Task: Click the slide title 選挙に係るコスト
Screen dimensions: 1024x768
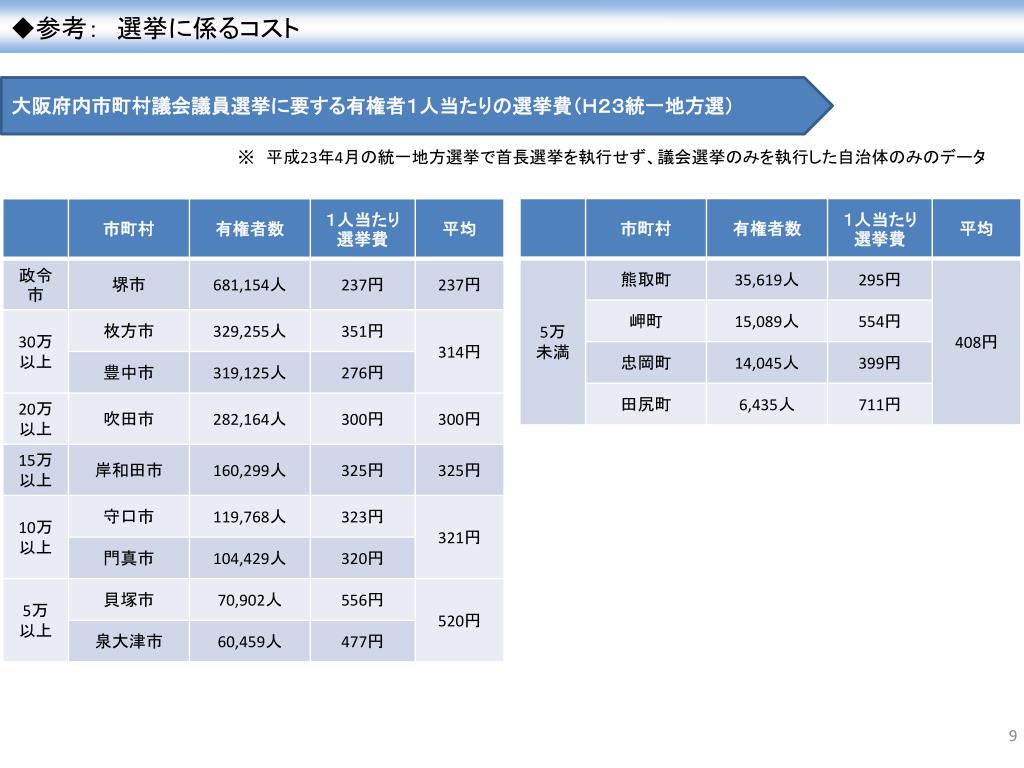Action: click(208, 29)
